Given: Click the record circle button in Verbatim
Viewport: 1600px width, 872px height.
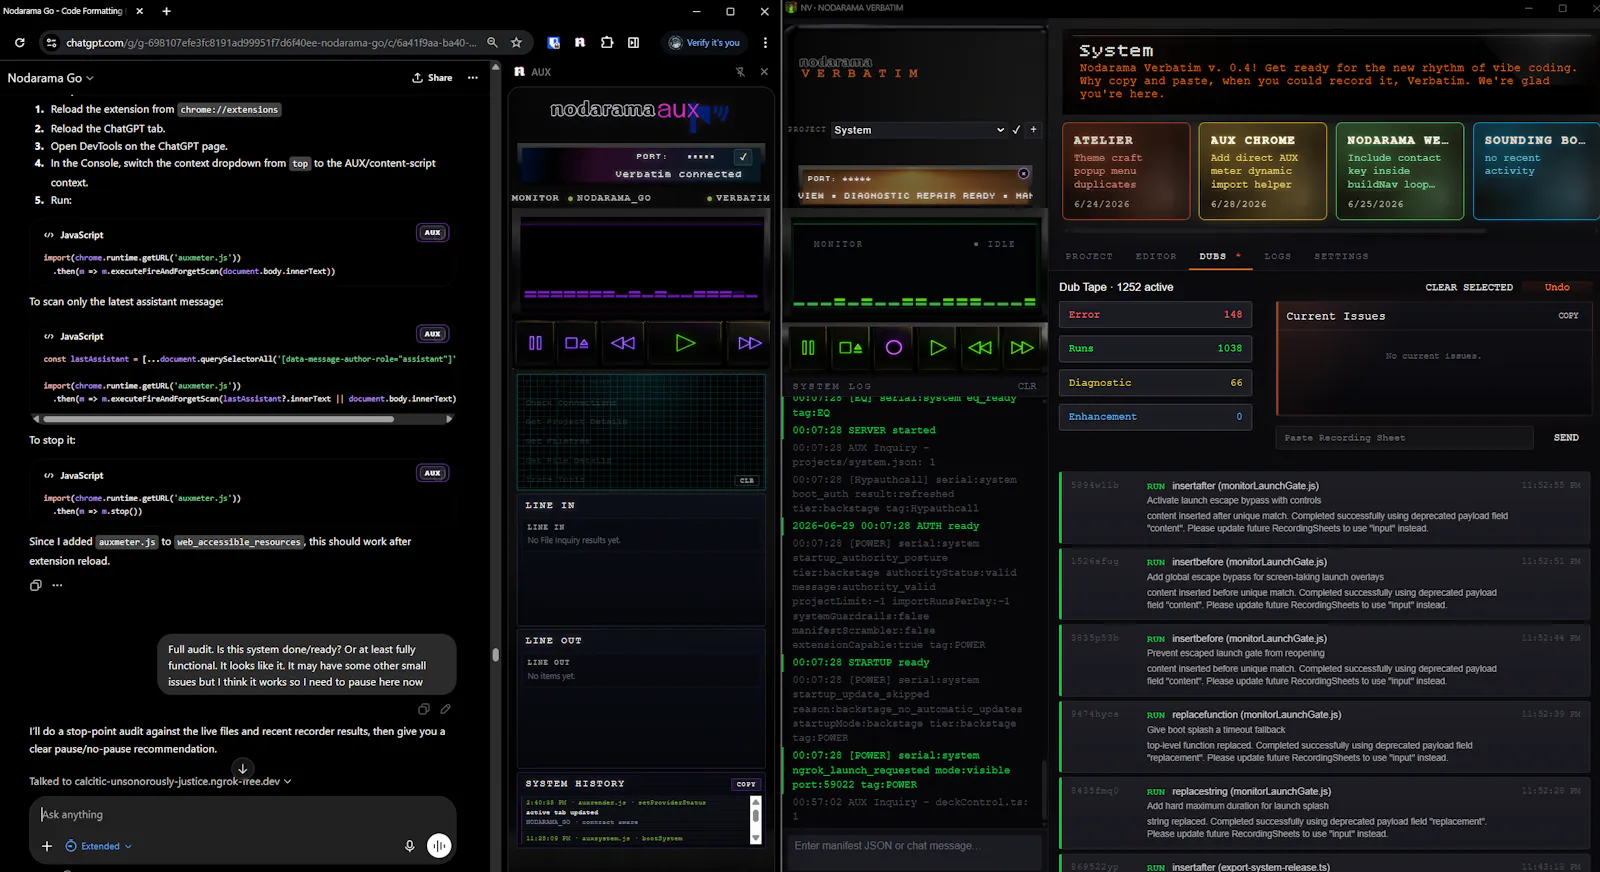Looking at the screenshot, I should click(894, 347).
